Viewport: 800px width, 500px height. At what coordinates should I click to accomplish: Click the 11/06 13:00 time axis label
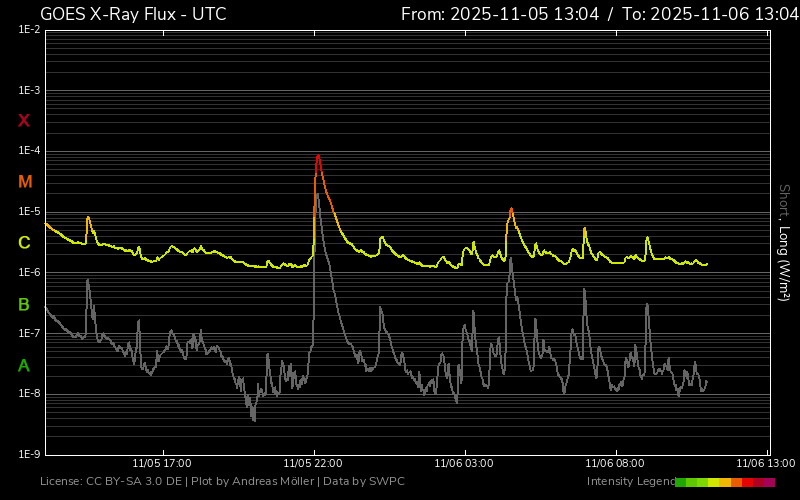click(765, 463)
